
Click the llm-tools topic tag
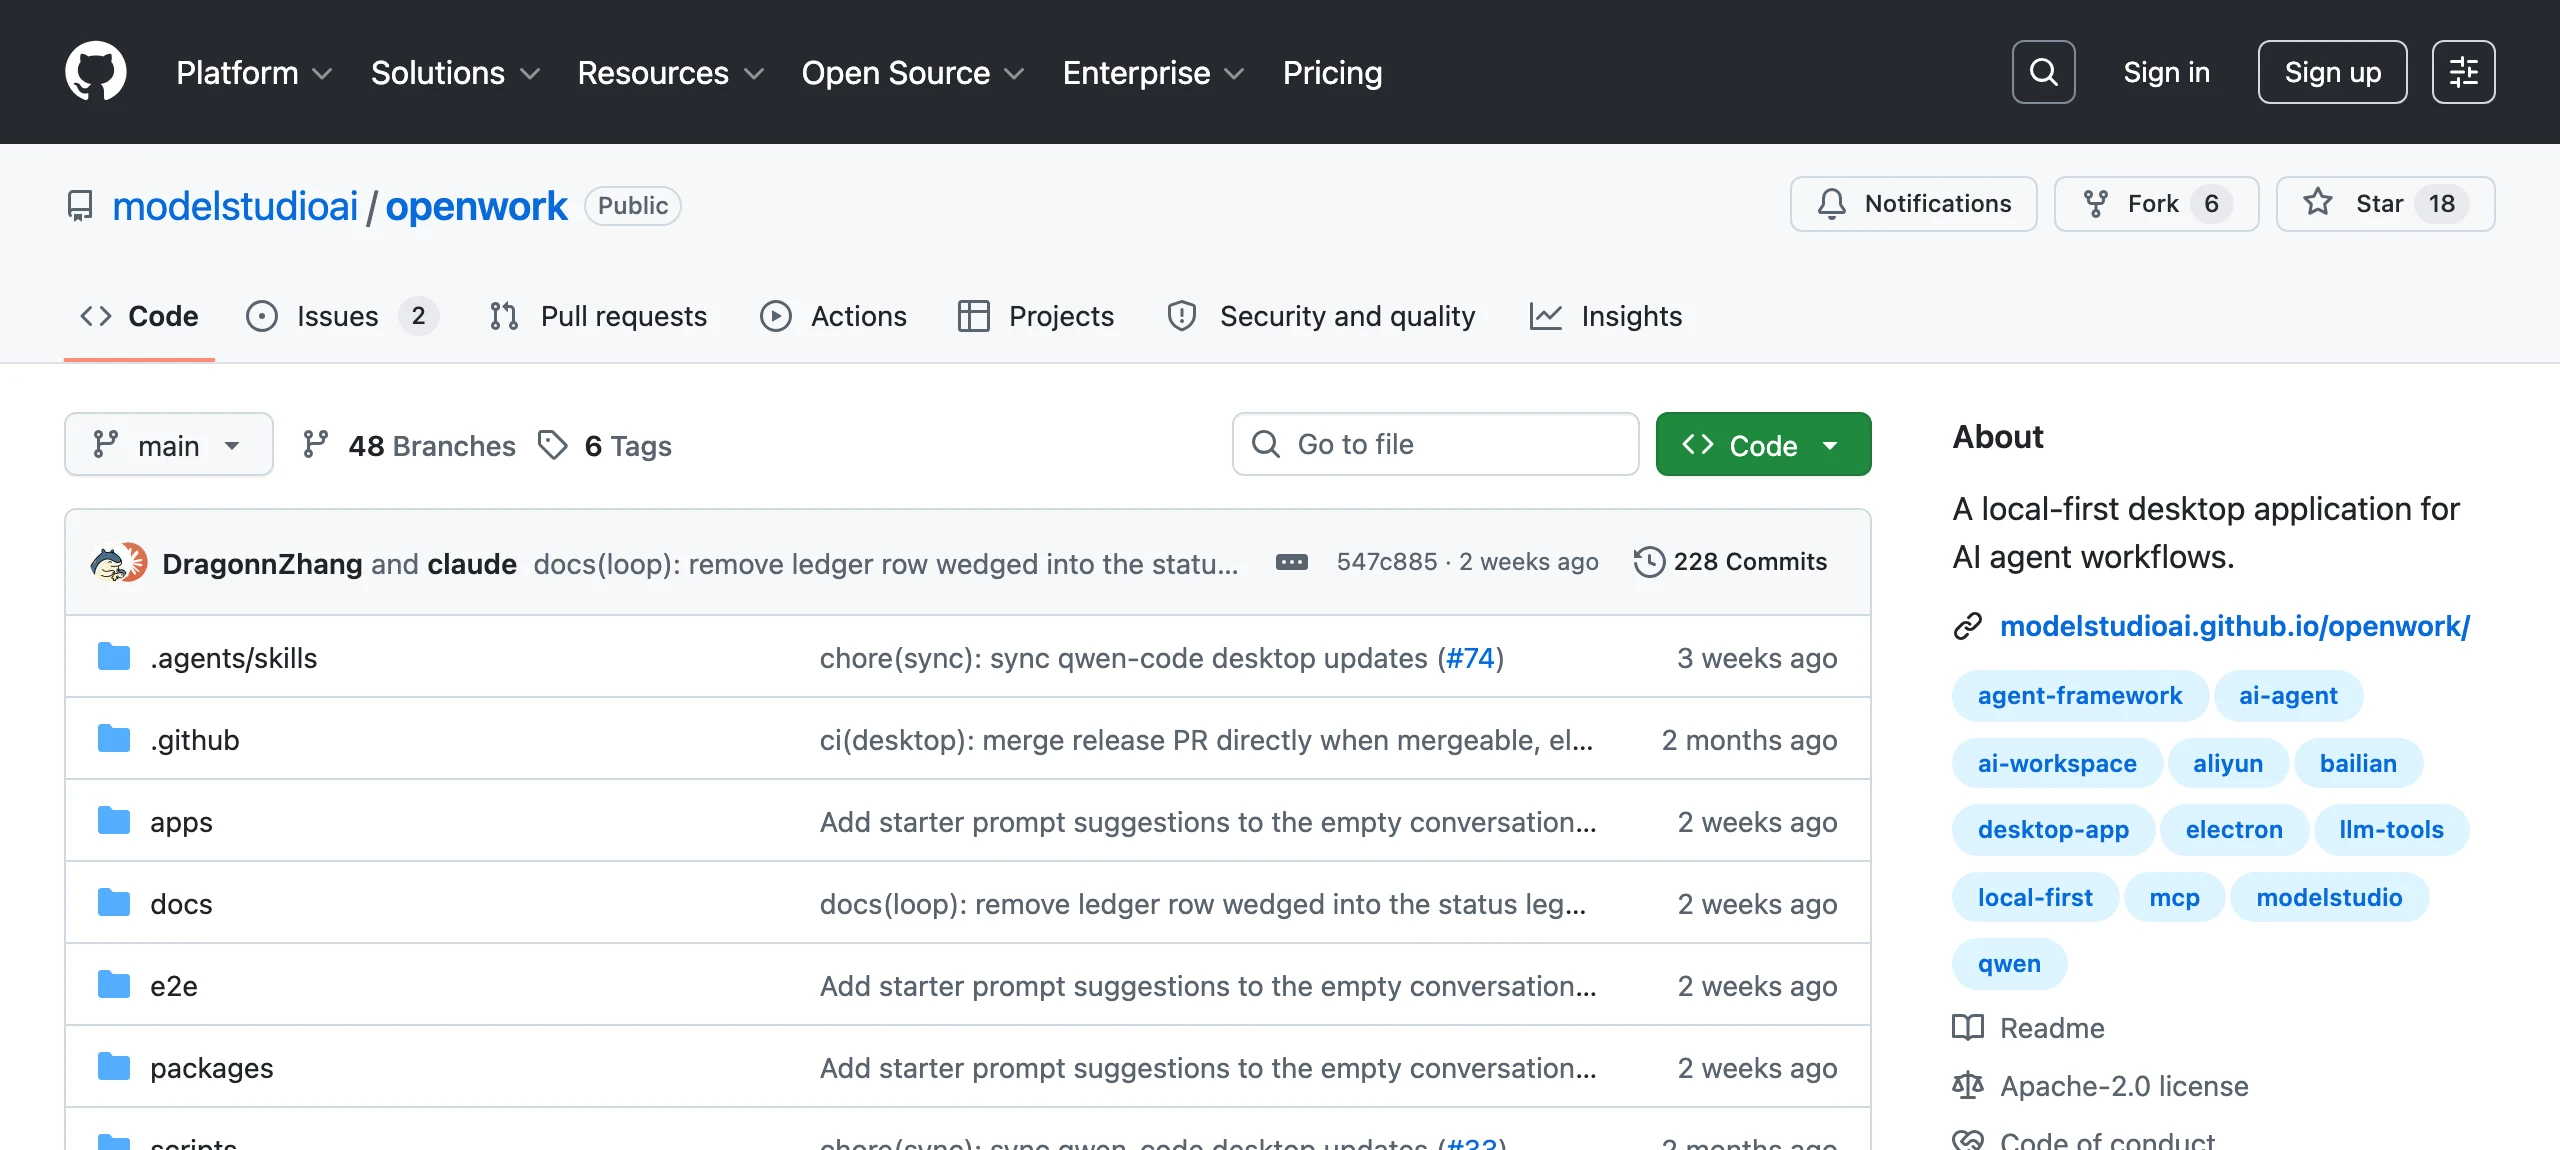pos(2391,829)
